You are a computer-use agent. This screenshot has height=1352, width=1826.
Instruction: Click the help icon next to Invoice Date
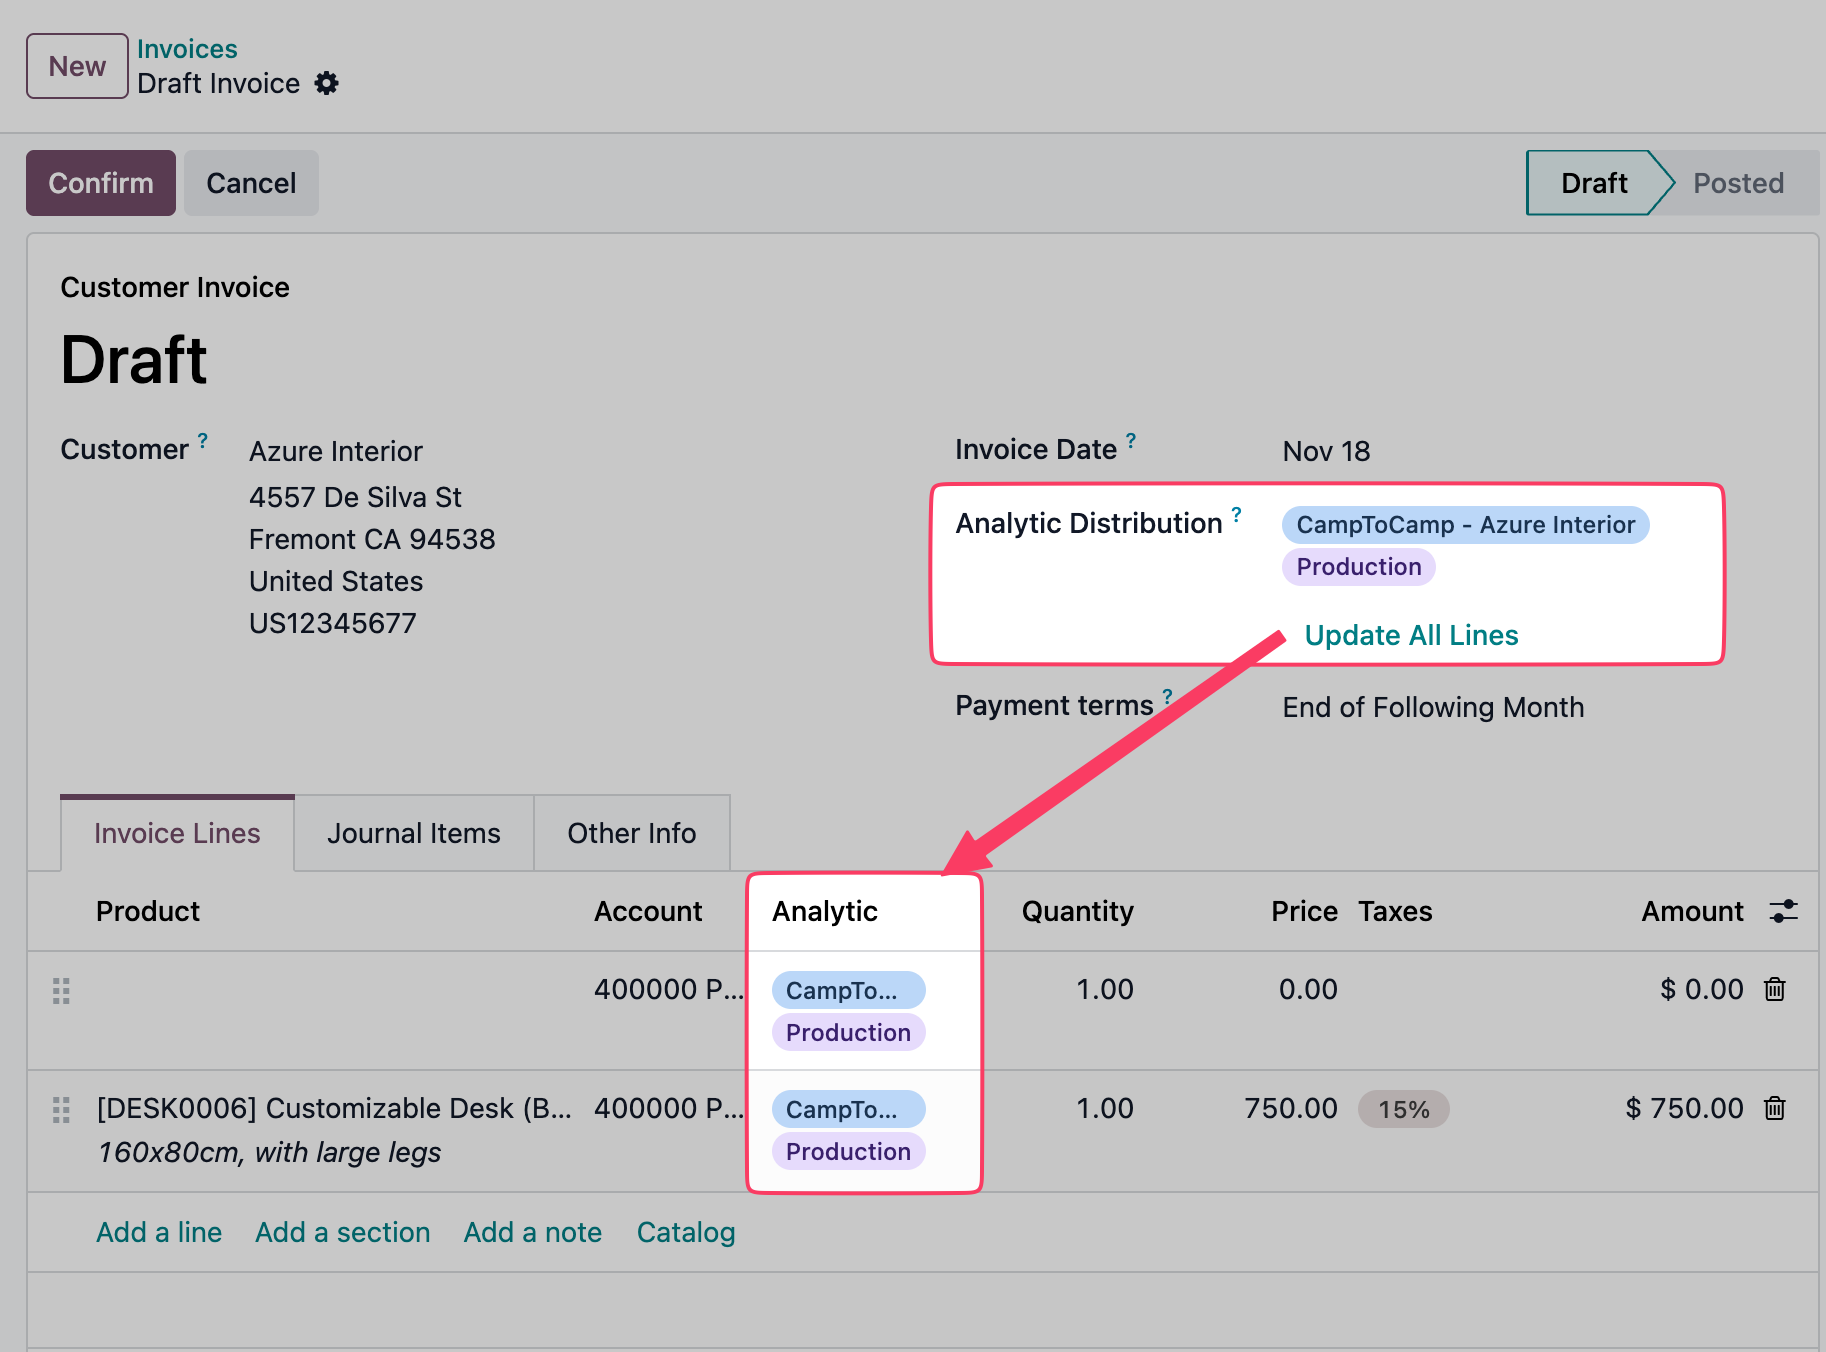1130,439
